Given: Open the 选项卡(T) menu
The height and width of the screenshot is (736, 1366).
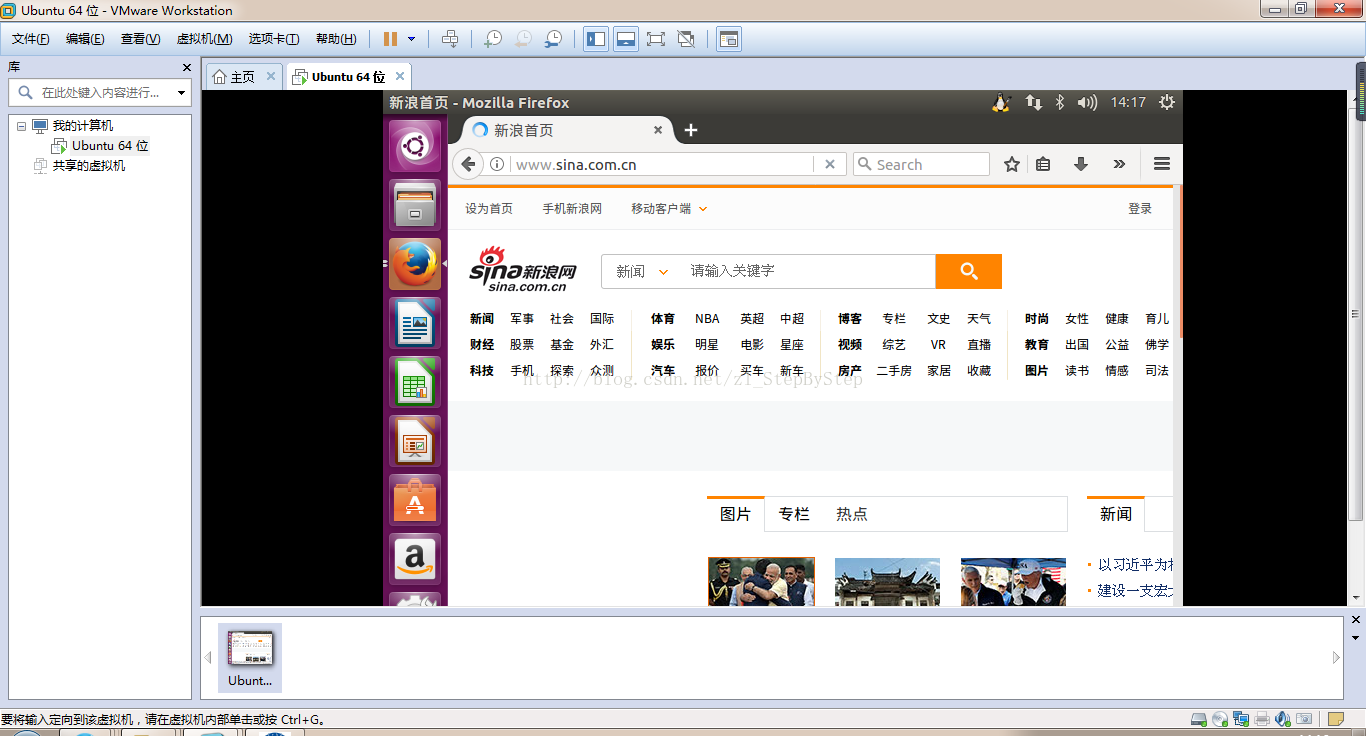Looking at the screenshot, I should [274, 39].
